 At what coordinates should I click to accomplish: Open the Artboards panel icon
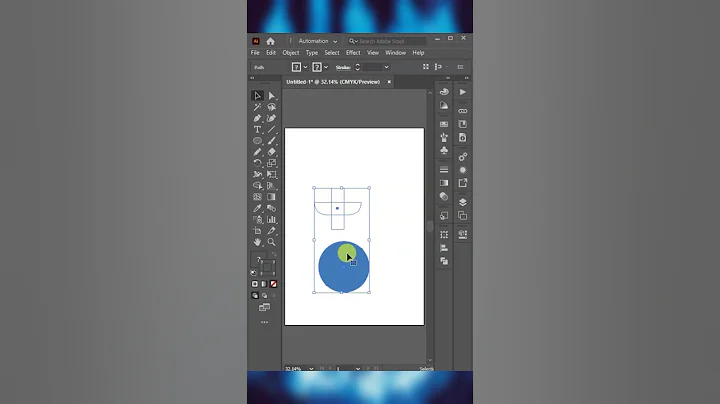(x=462, y=216)
